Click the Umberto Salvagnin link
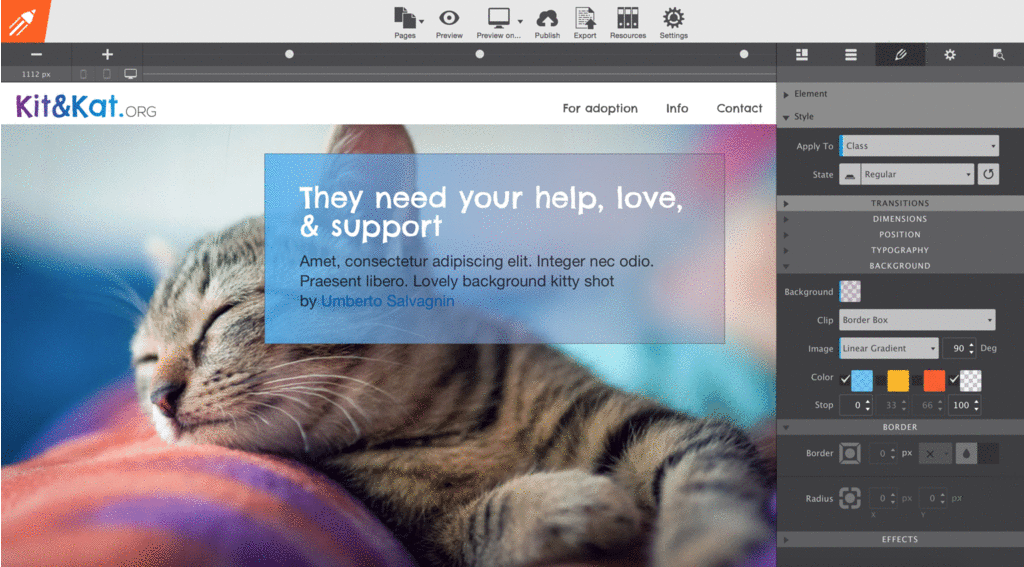 [x=387, y=300]
